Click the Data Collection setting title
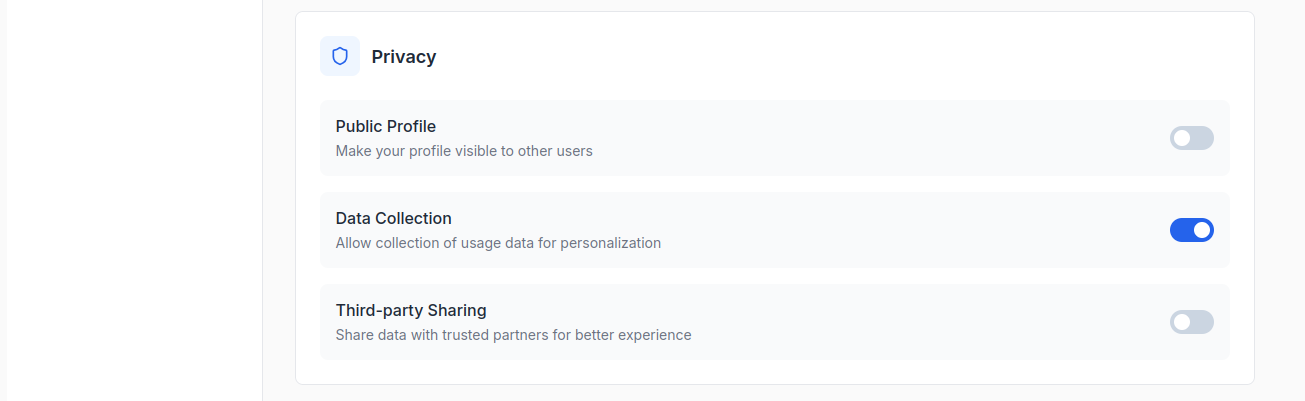This screenshot has height=401, width=1305. pyautogui.click(x=393, y=218)
